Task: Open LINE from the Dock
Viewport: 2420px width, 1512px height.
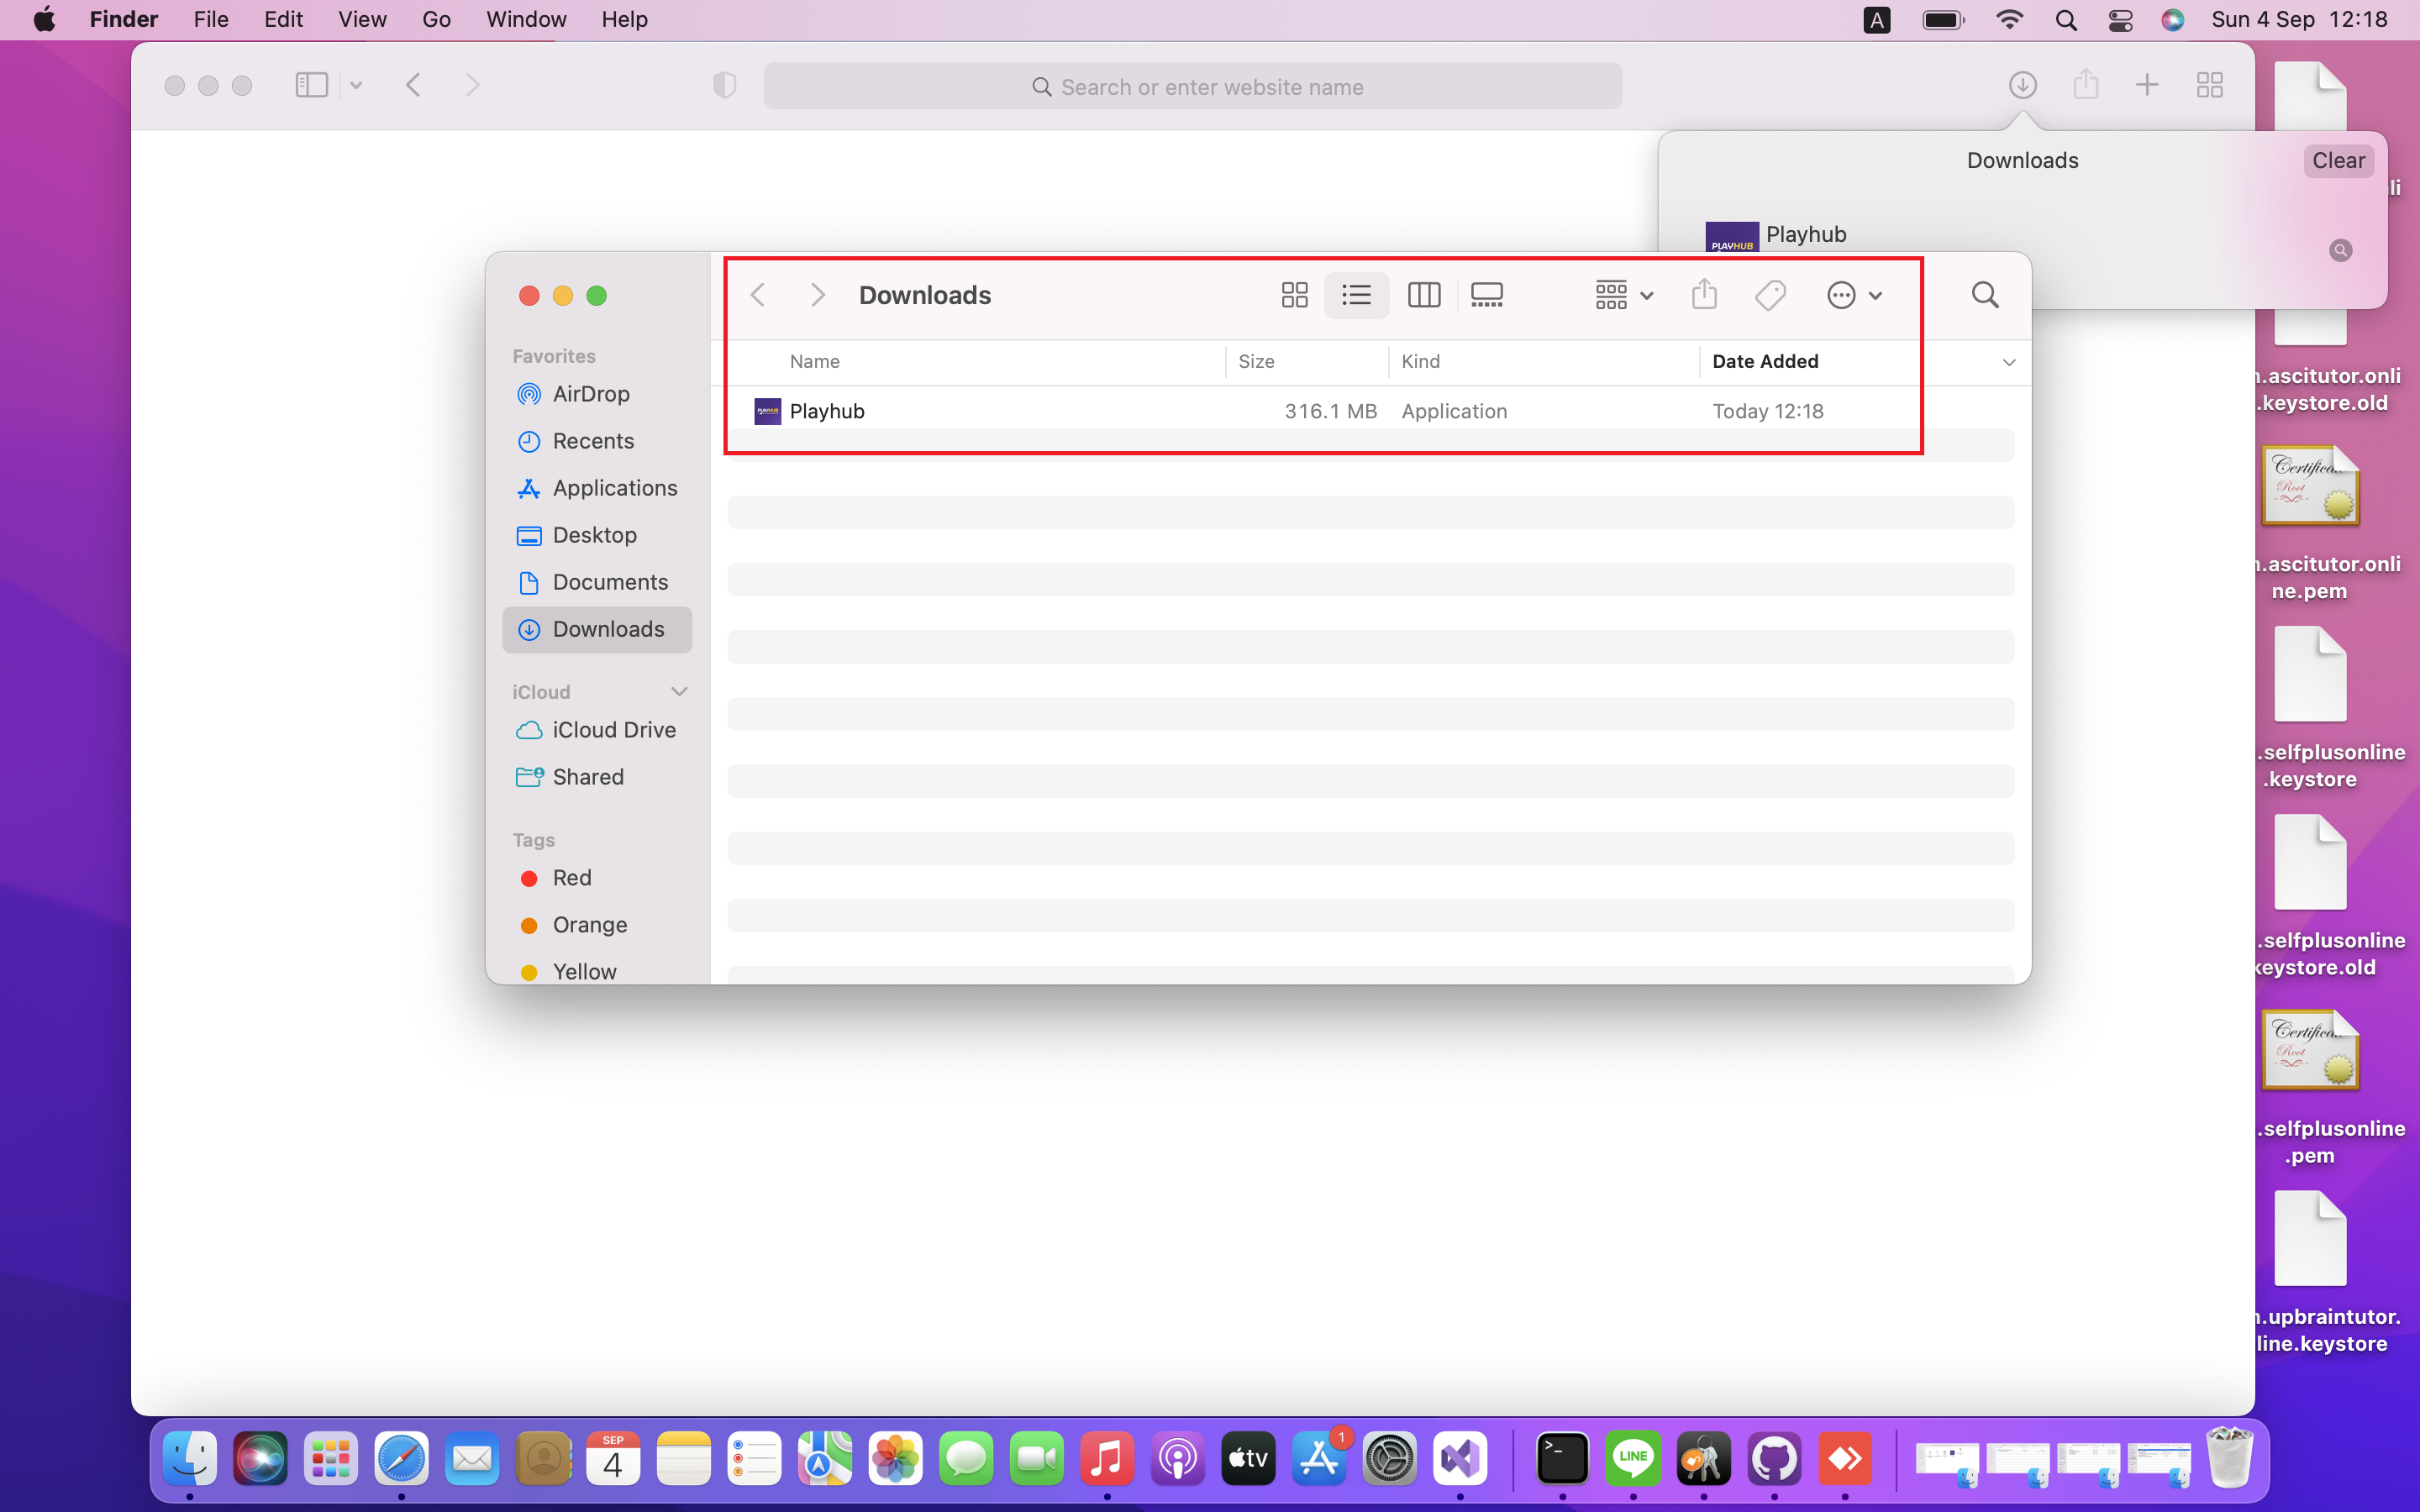Action: tap(1633, 1459)
